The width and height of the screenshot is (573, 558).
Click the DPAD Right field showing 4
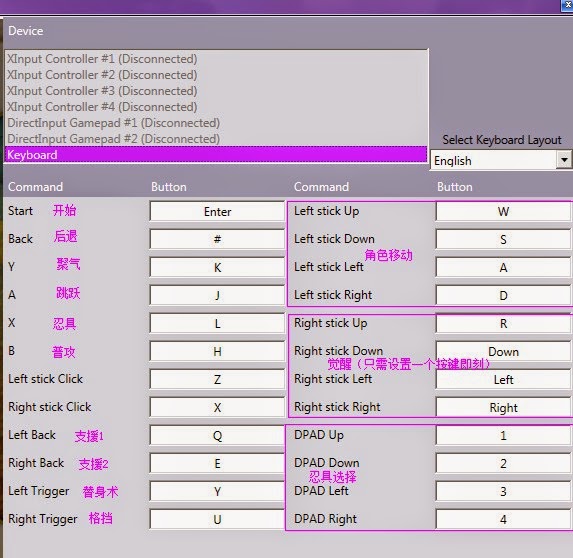click(x=504, y=519)
